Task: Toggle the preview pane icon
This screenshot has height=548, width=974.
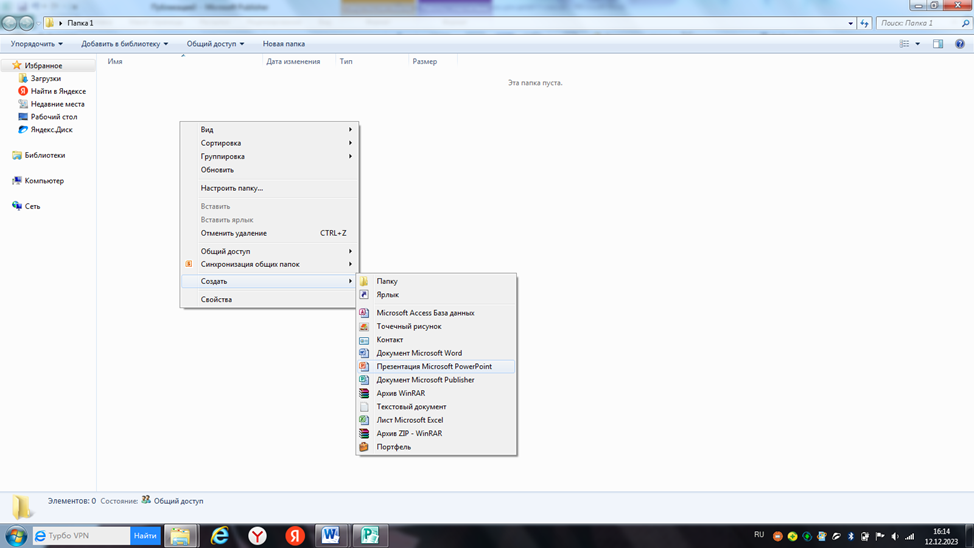Action: click(938, 44)
